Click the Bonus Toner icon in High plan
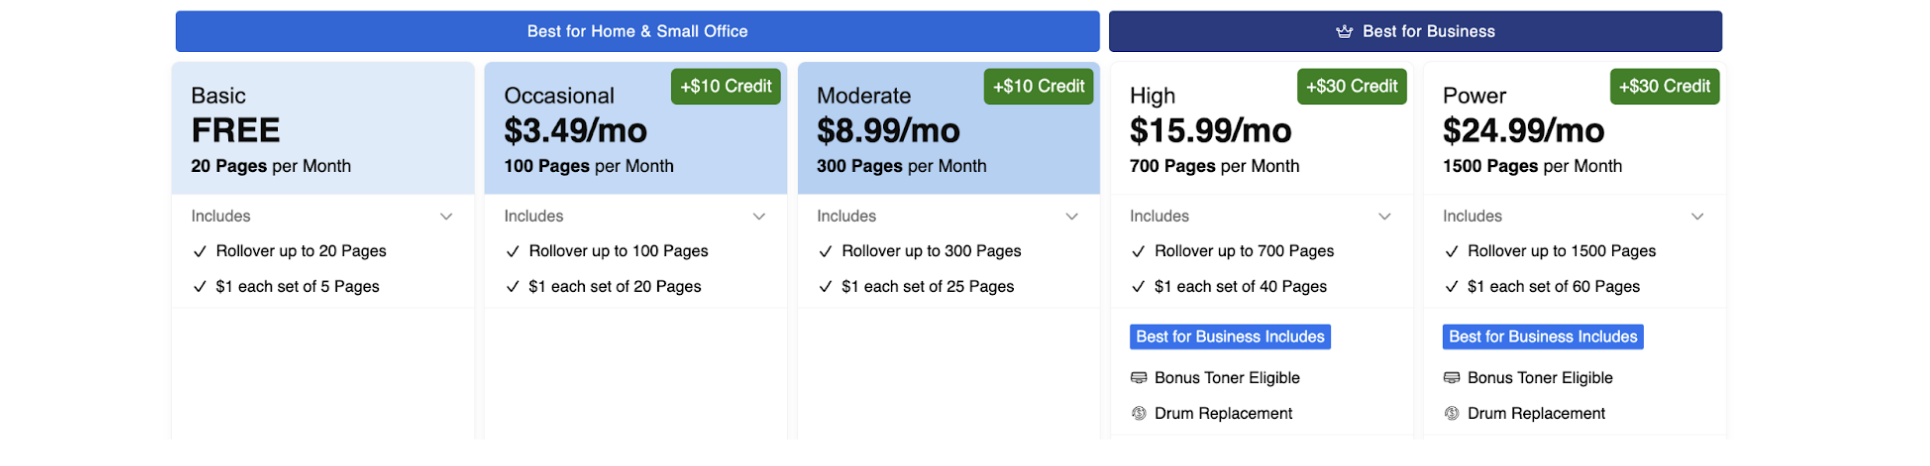 click(1138, 378)
